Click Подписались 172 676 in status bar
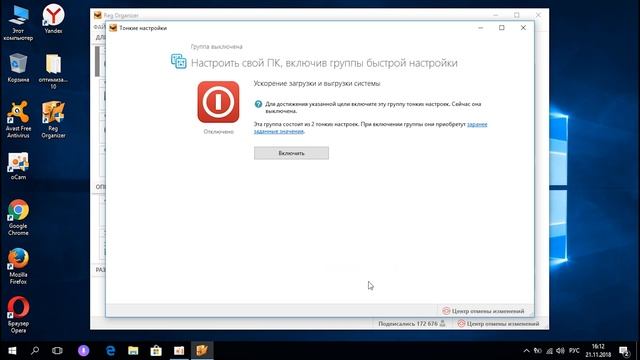The image size is (640, 360). [x=411, y=324]
